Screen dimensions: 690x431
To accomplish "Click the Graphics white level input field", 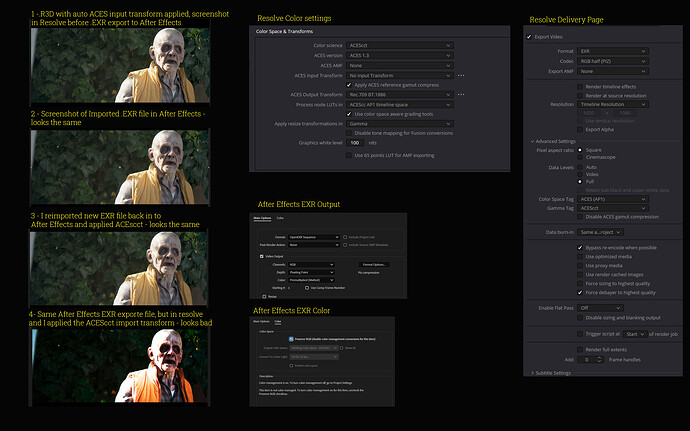I will click(355, 143).
